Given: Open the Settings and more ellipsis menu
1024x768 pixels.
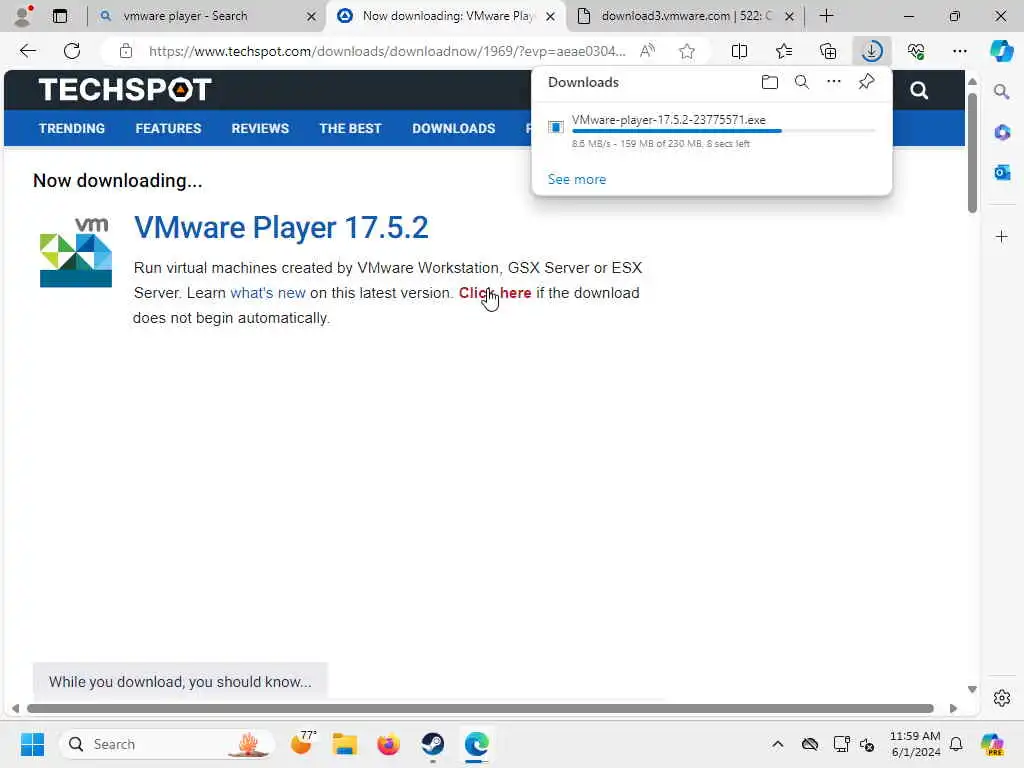Looking at the screenshot, I should pyautogui.click(x=959, y=51).
